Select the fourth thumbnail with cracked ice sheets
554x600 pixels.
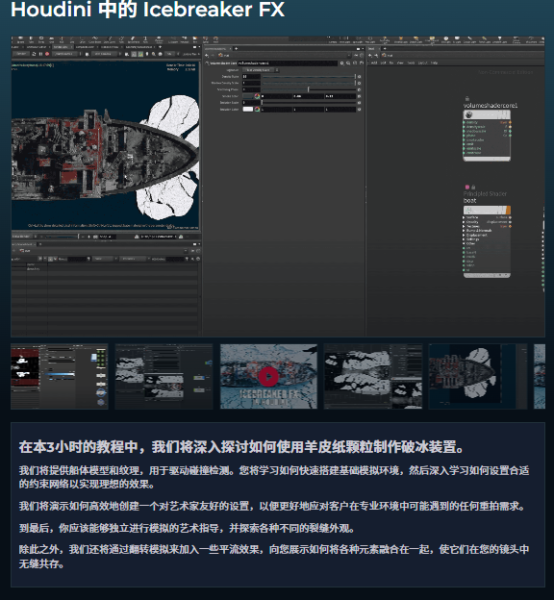tap(373, 377)
